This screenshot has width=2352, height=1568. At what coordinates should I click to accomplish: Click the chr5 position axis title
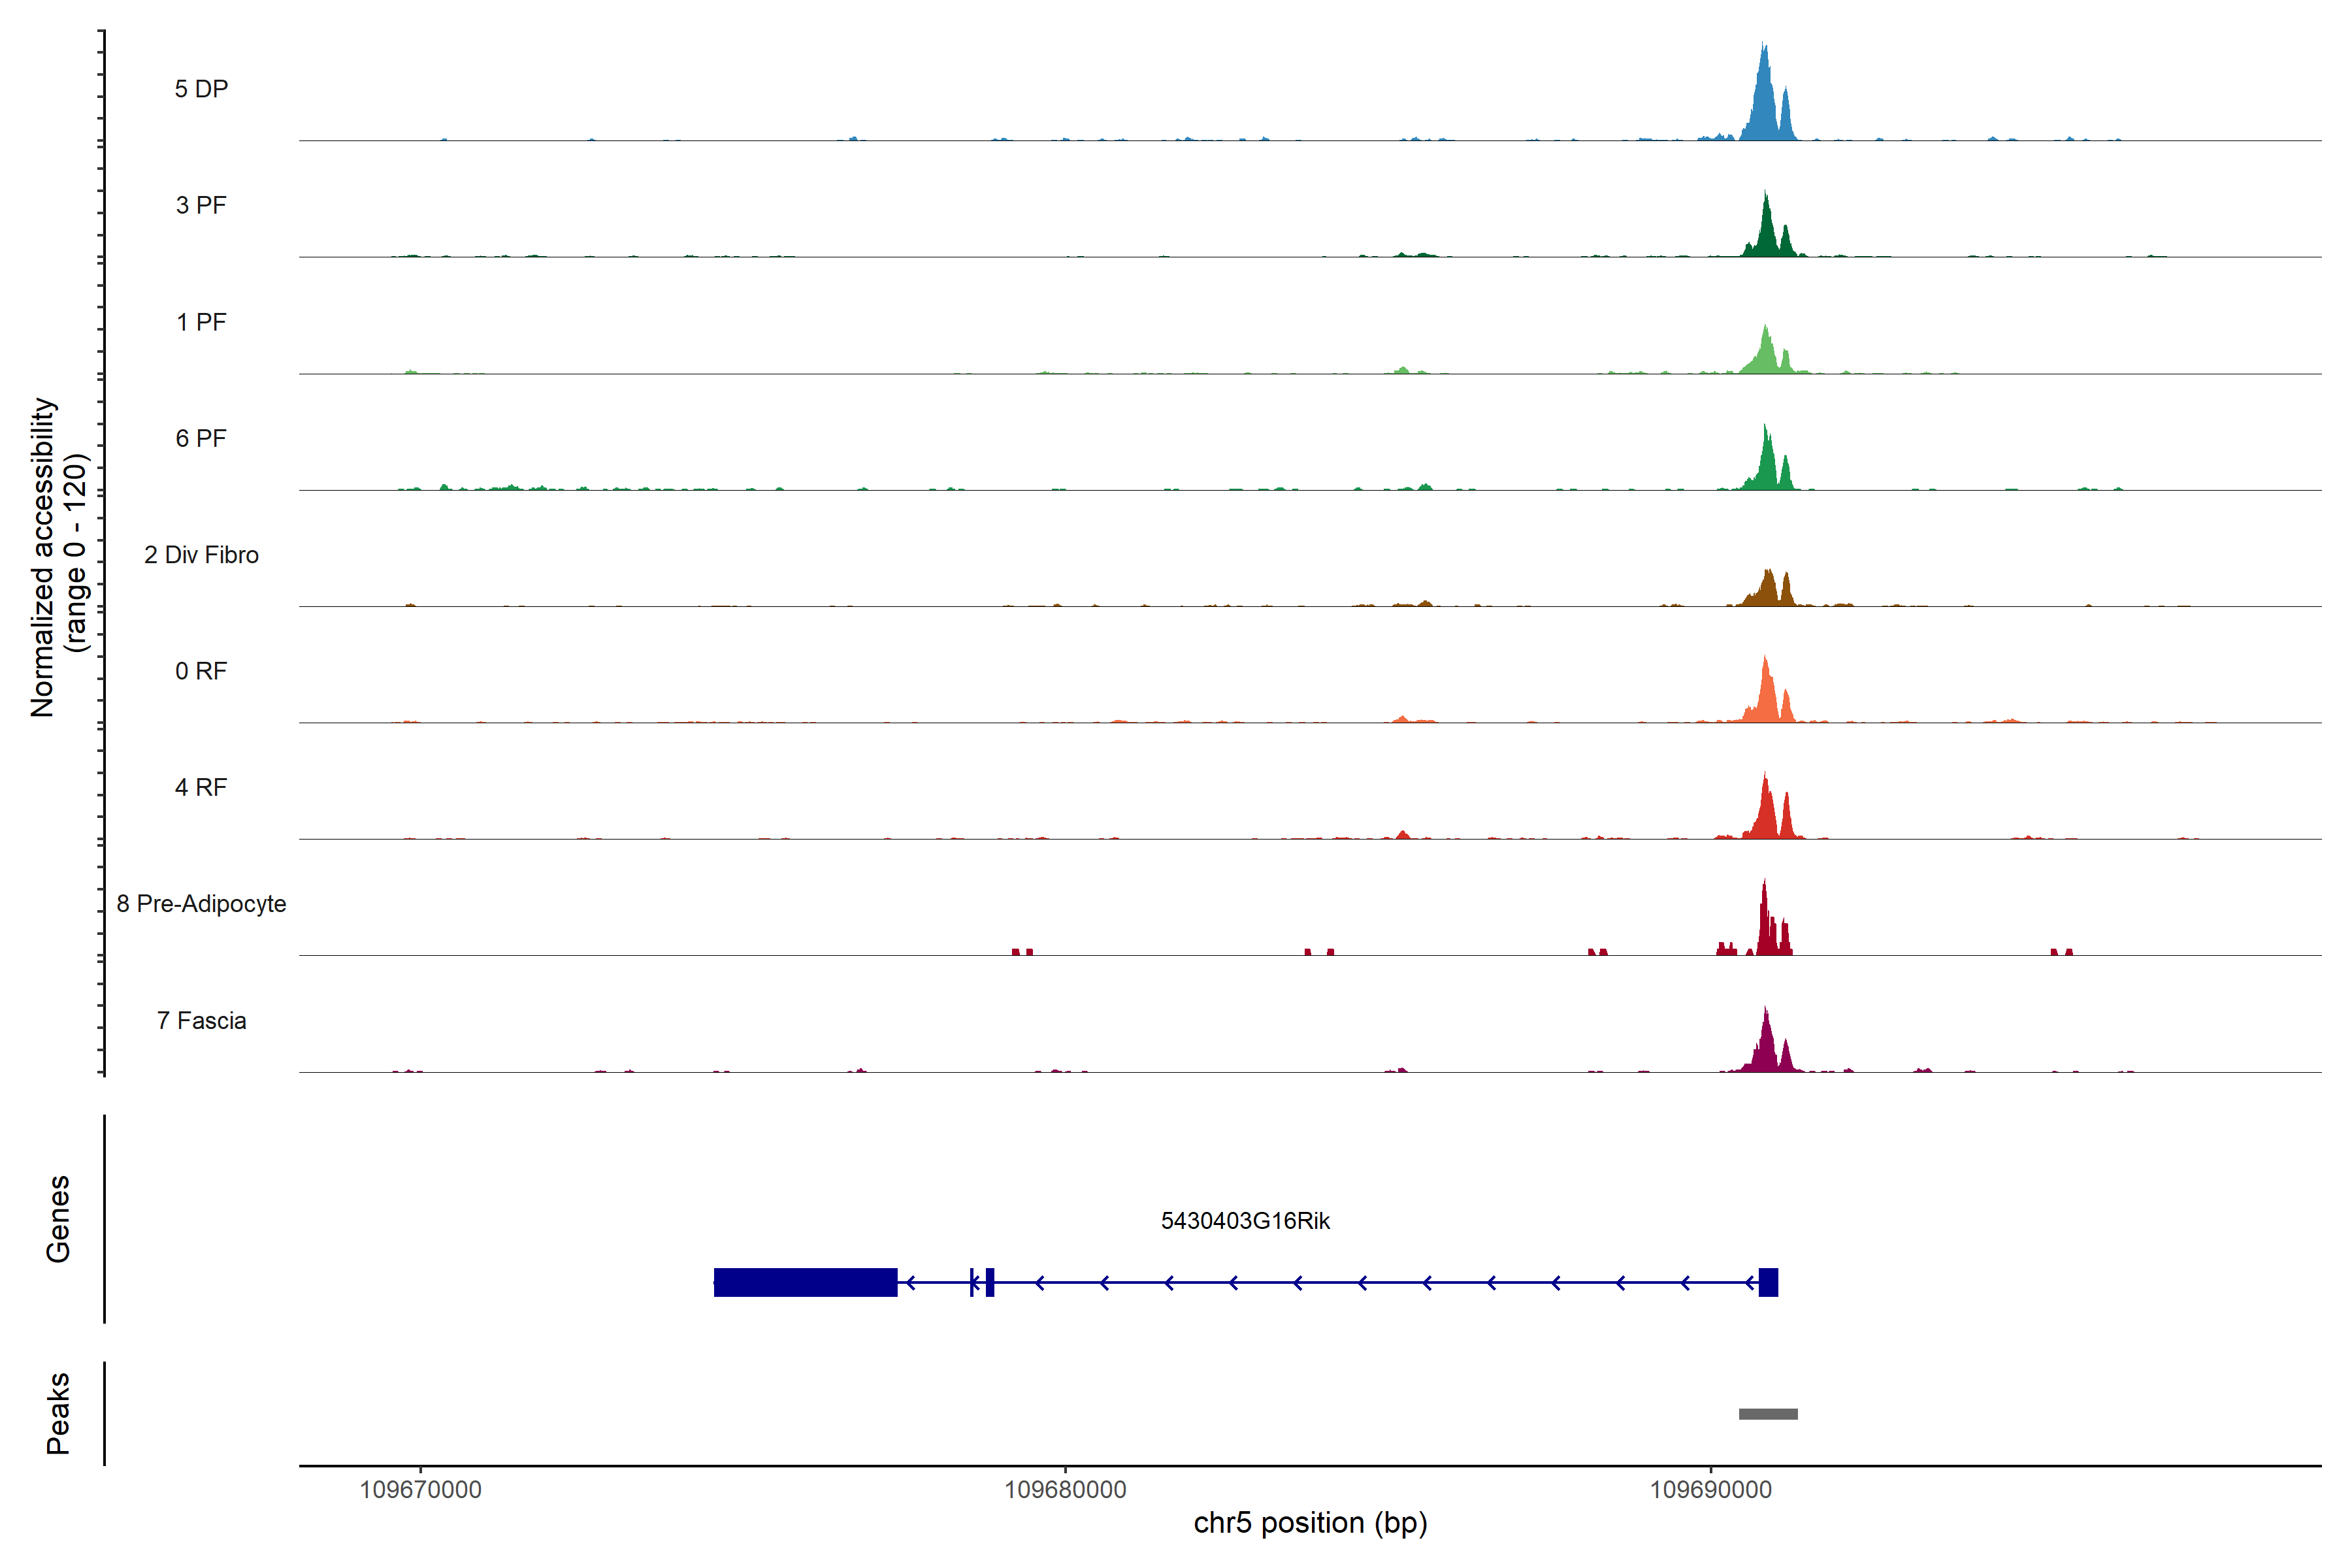click(1310, 1523)
